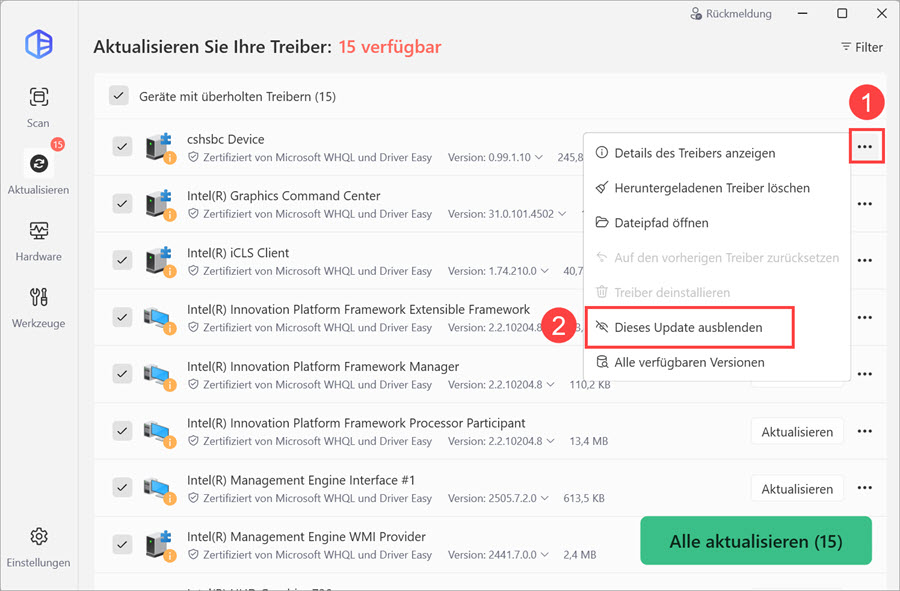Select Details des Treibers anzeigen
The height and width of the screenshot is (591, 900).
[716, 153]
